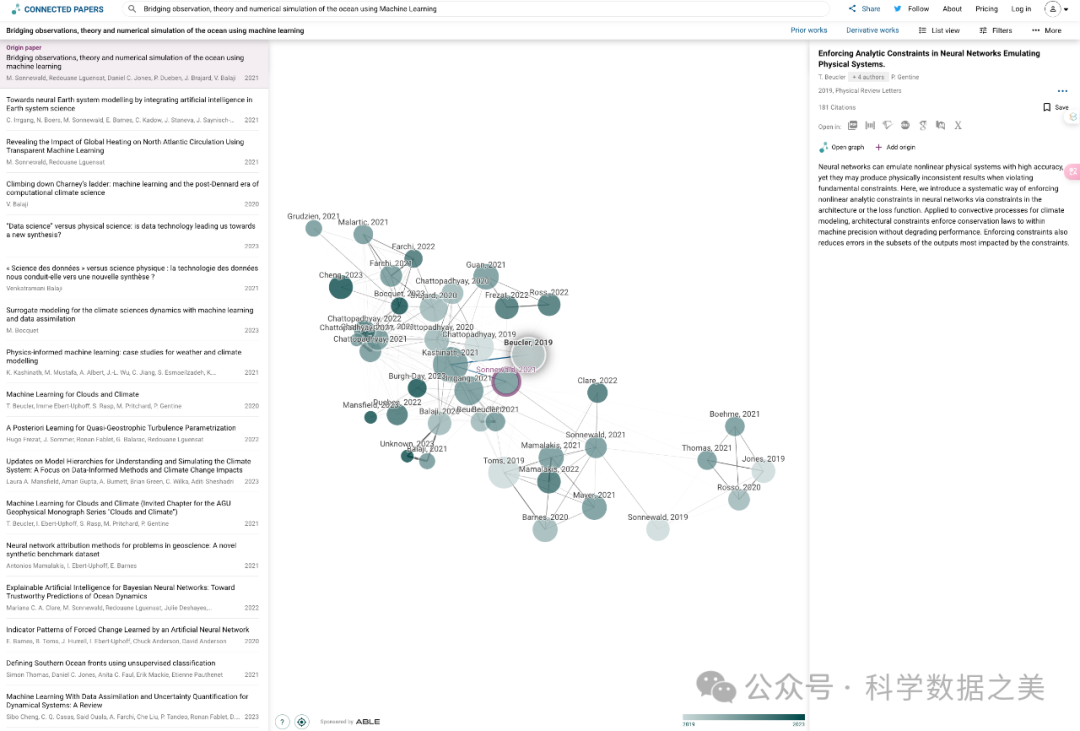1080x731 pixels.
Task: Open the user account dropdown arrow
Action: pos(1065,9)
